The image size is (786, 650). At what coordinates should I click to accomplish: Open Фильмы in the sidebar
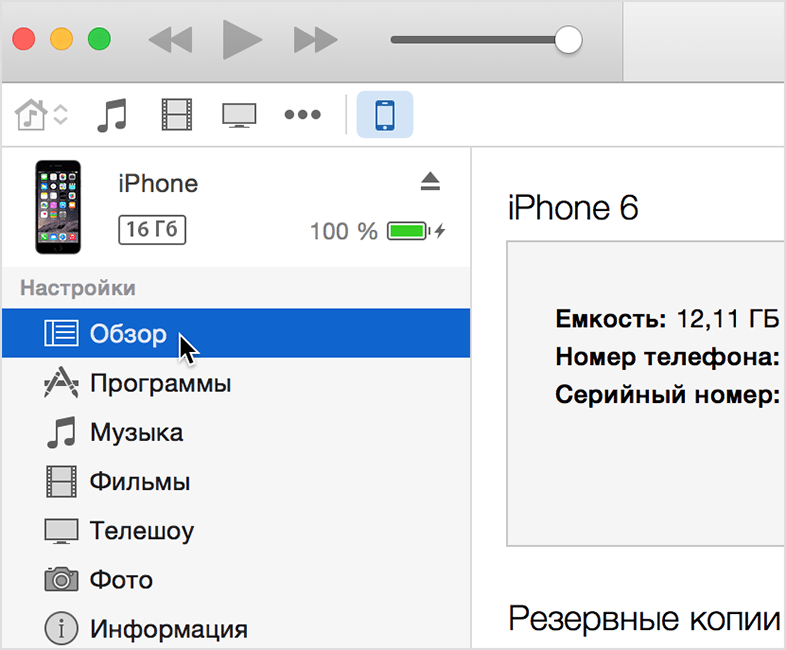pyautogui.click(x=236, y=481)
